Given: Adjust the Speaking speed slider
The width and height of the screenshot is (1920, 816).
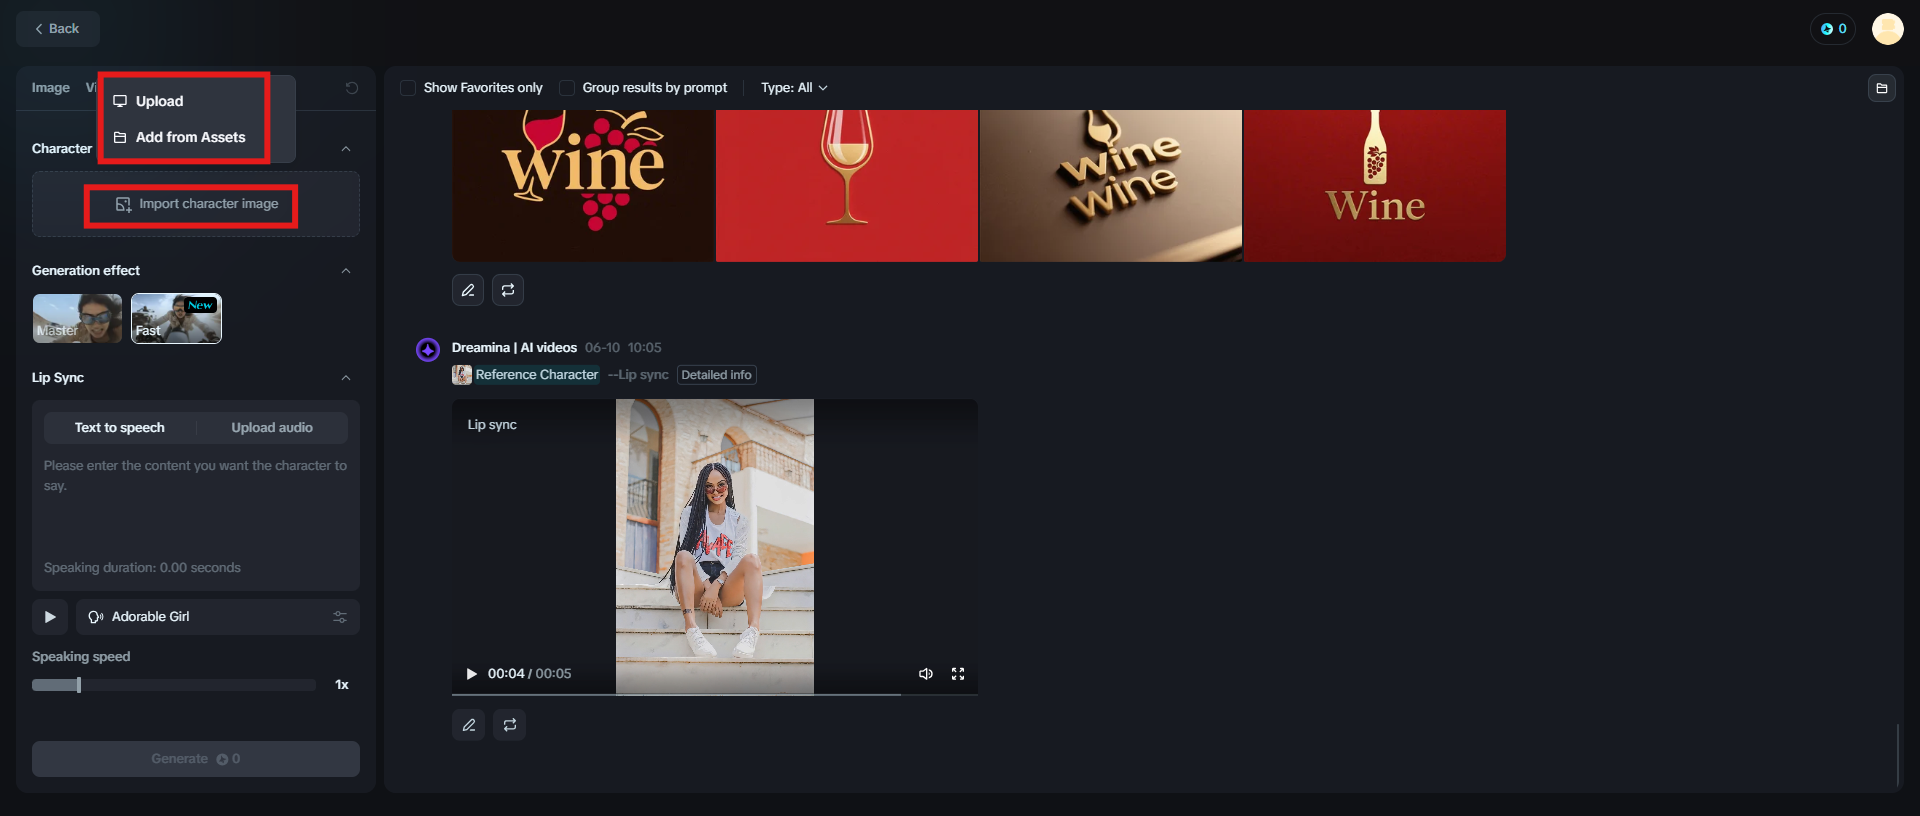Looking at the screenshot, I should click(x=174, y=685).
